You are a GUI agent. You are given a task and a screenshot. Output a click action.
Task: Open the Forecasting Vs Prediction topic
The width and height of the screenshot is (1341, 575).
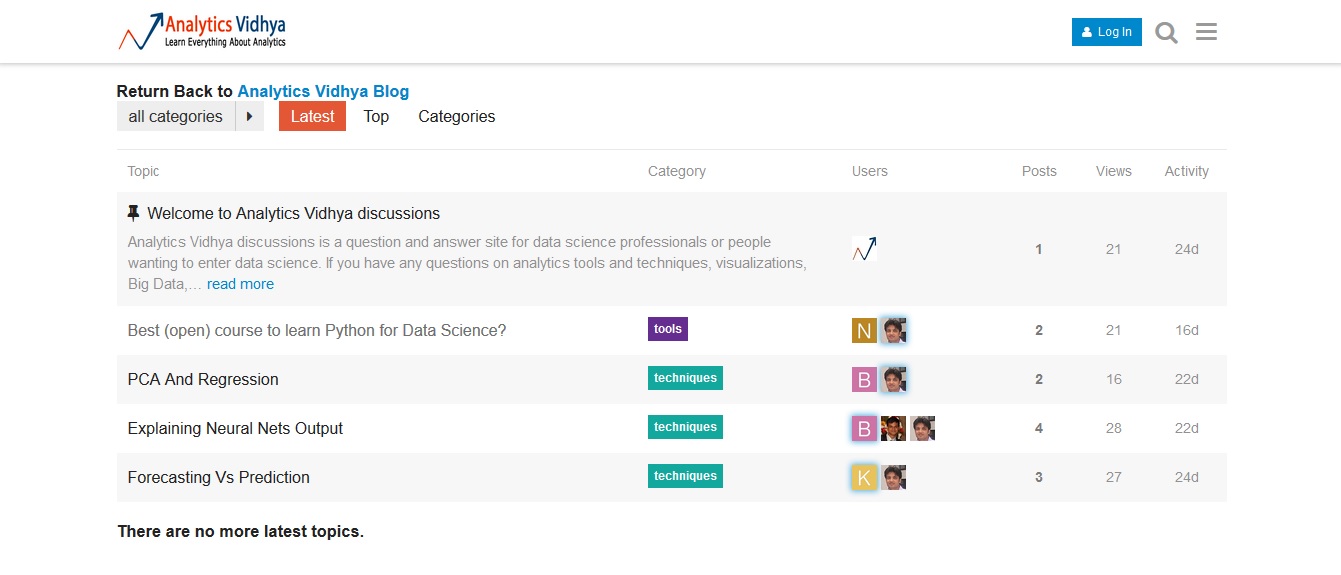(x=219, y=478)
